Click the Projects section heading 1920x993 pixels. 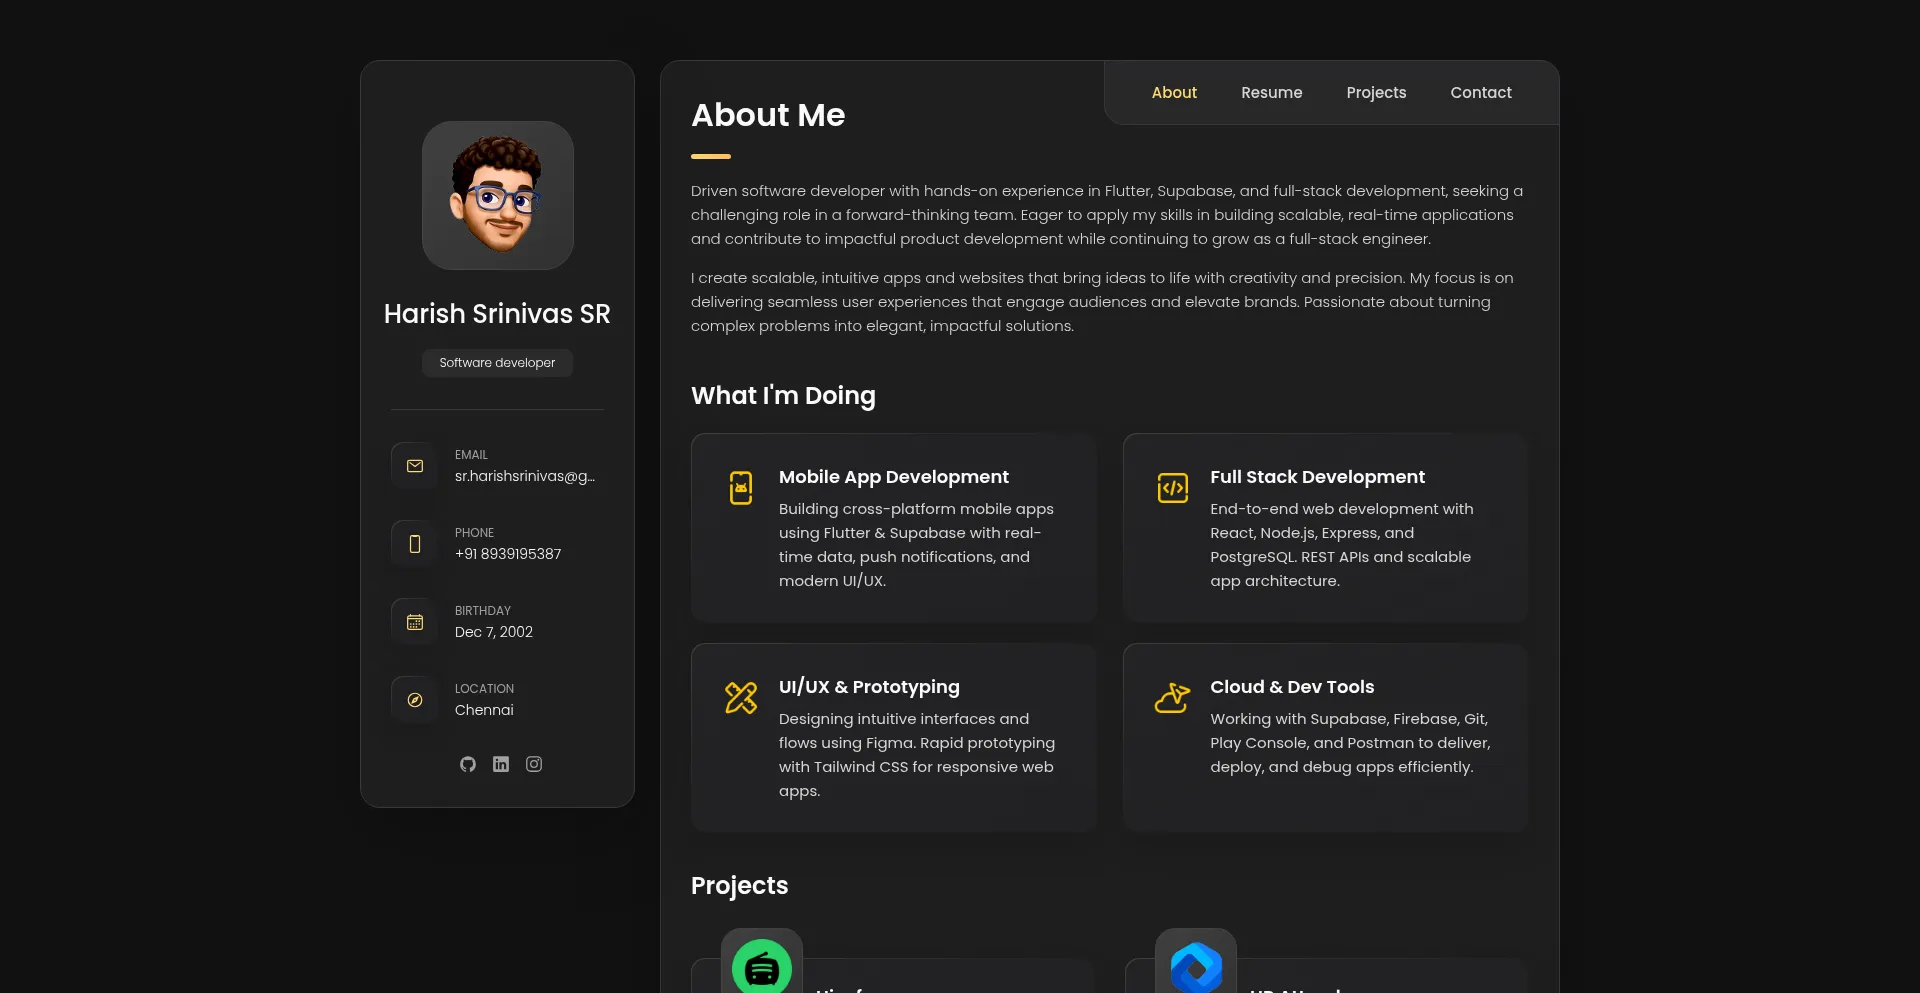point(739,886)
